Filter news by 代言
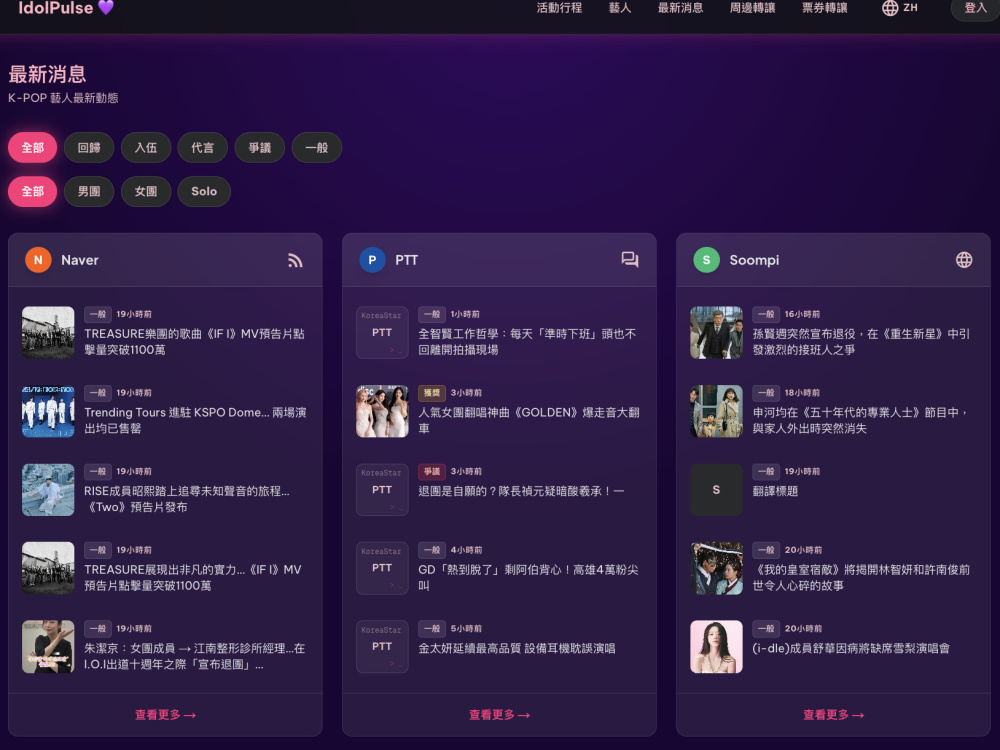Screen dimensions: 1000x750 (x=203, y=148)
